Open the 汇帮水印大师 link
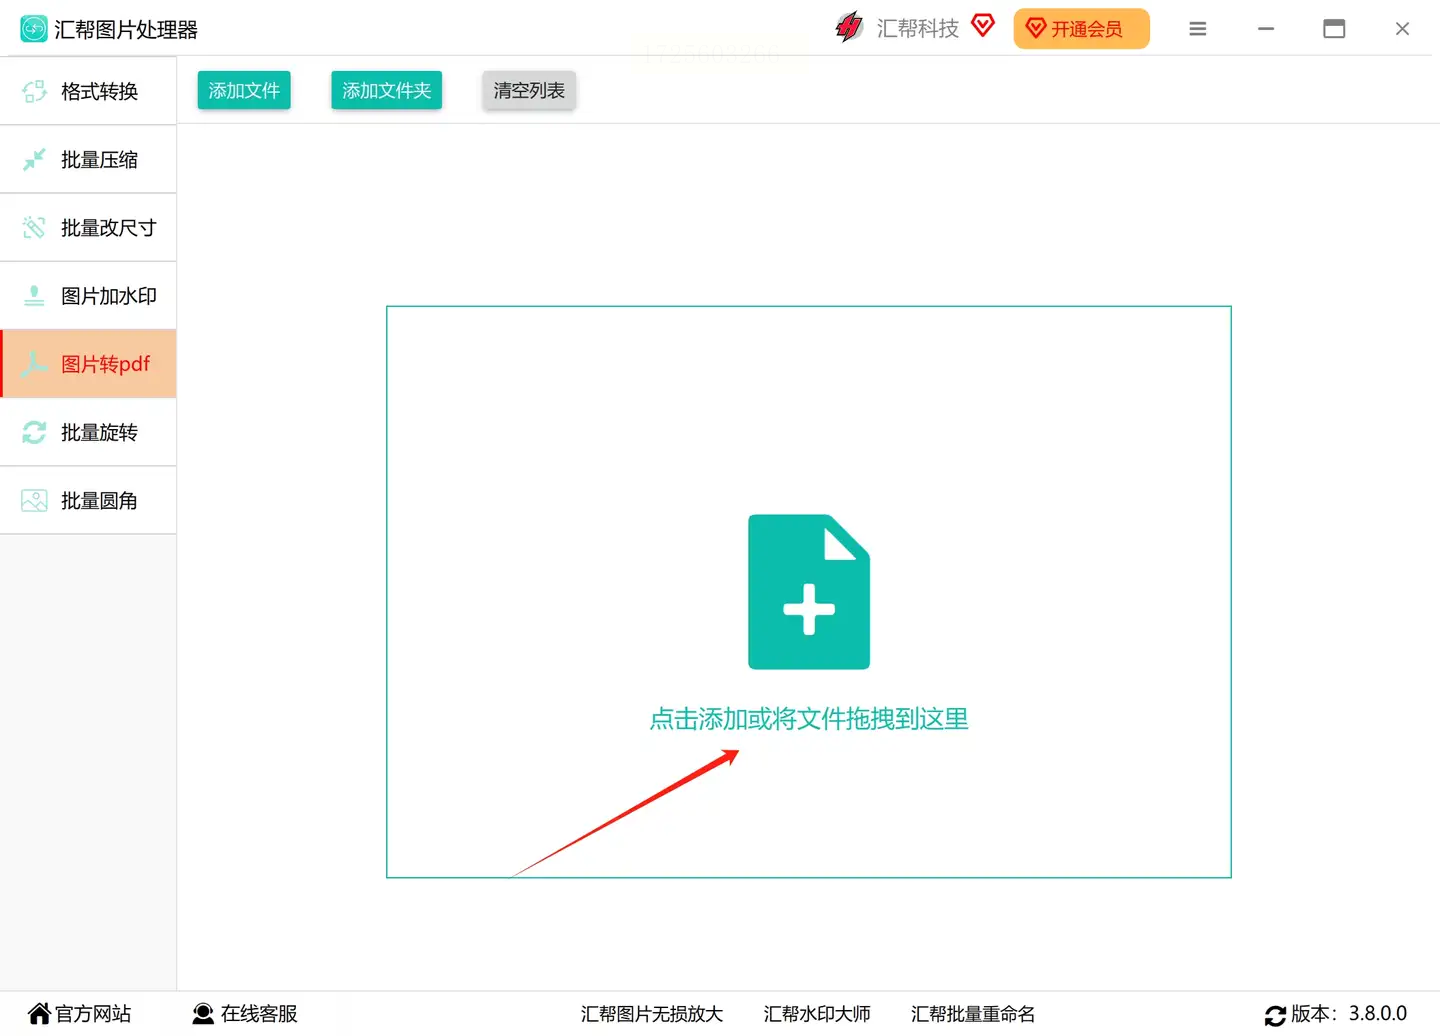The height and width of the screenshot is (1036, 1440). (x=817, y=1014)
